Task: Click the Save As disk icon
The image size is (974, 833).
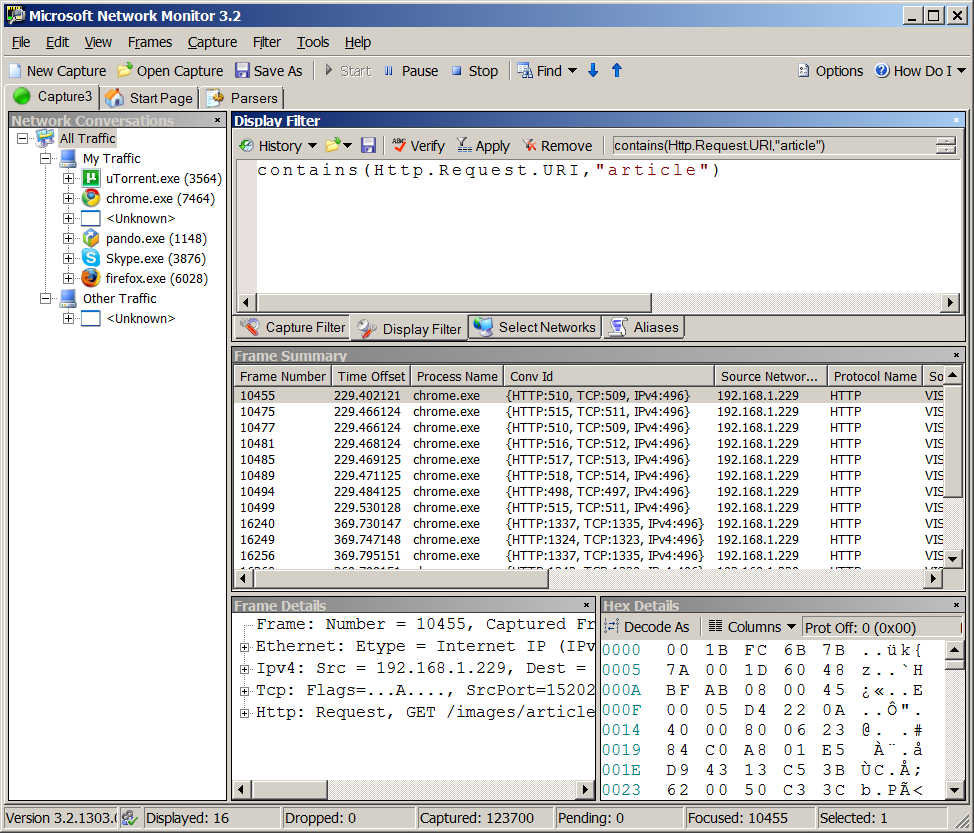Action: tap(243, 71)
